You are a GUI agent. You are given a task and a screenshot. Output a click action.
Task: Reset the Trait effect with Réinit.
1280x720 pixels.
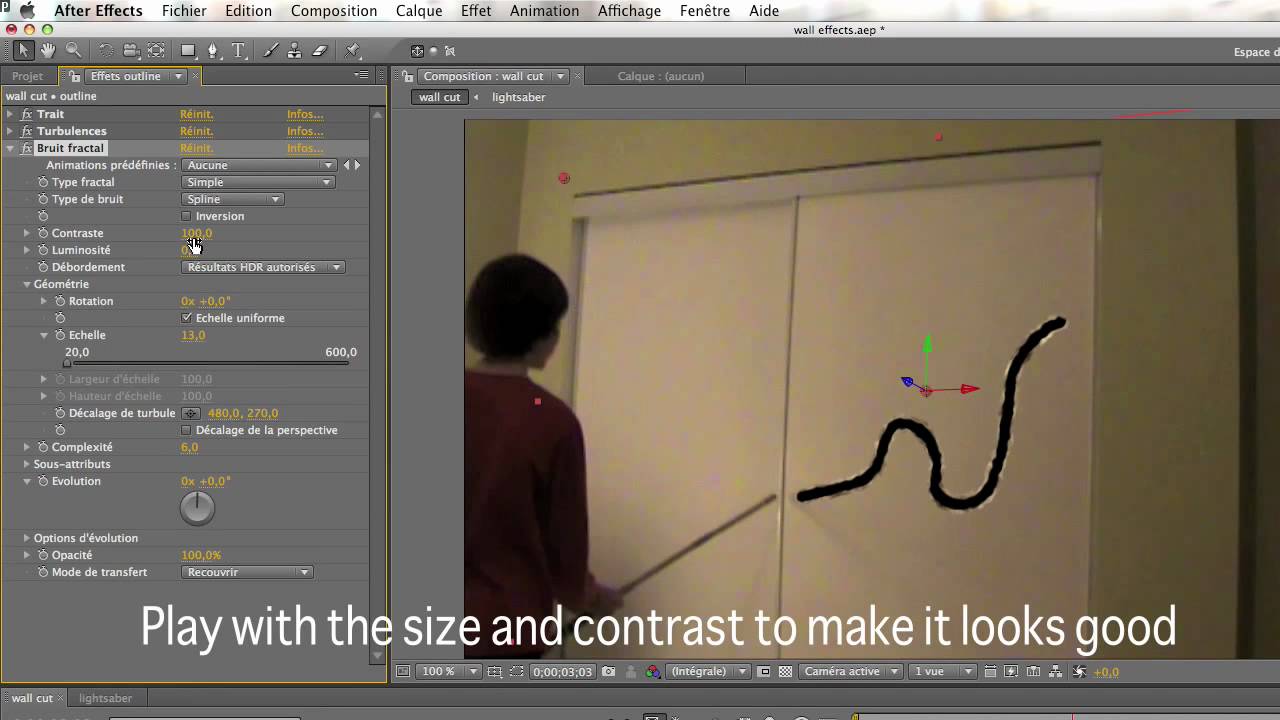(197, 114)
